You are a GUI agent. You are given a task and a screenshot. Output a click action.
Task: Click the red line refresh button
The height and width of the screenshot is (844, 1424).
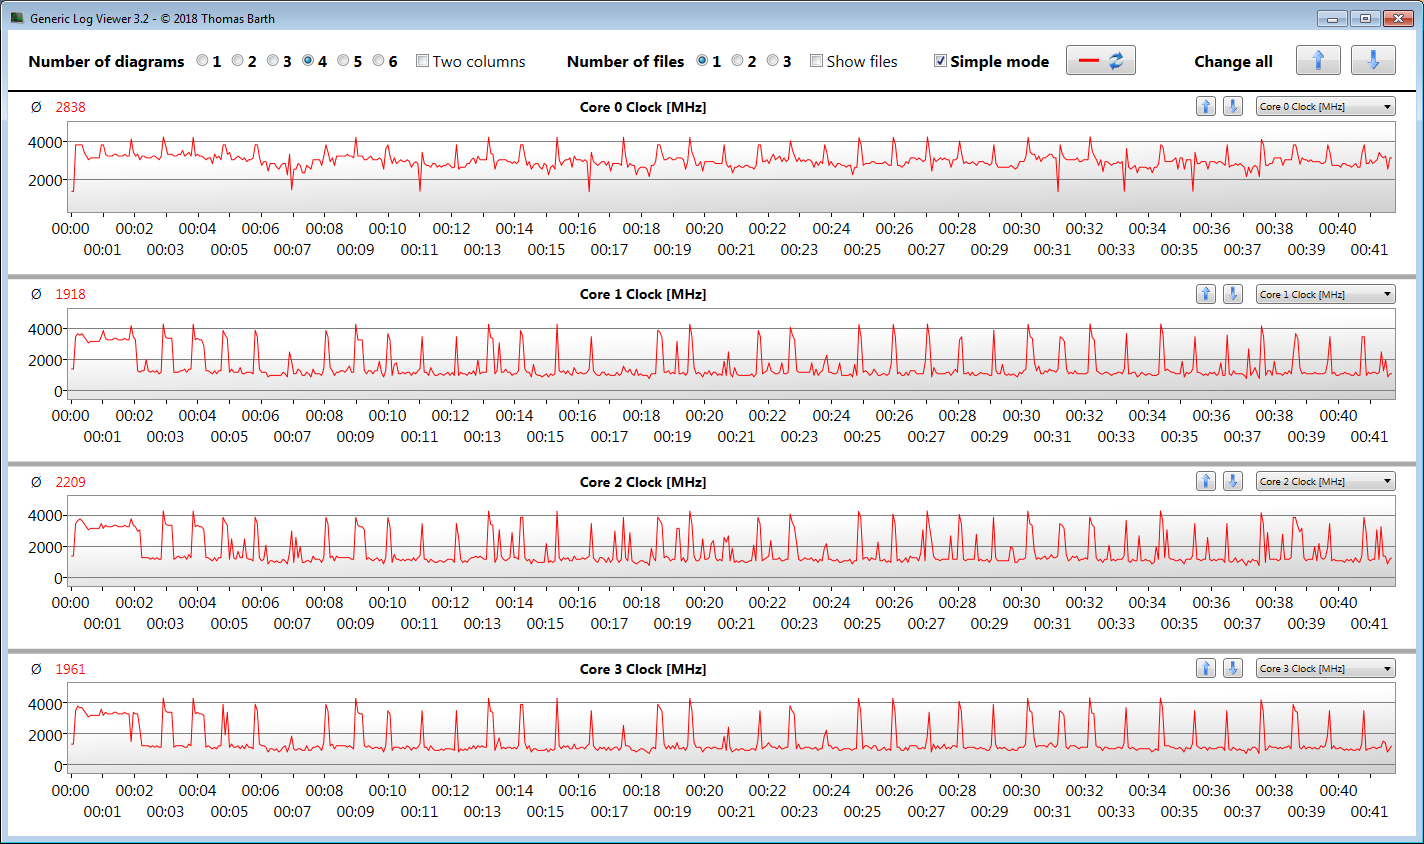point(1100,61)
